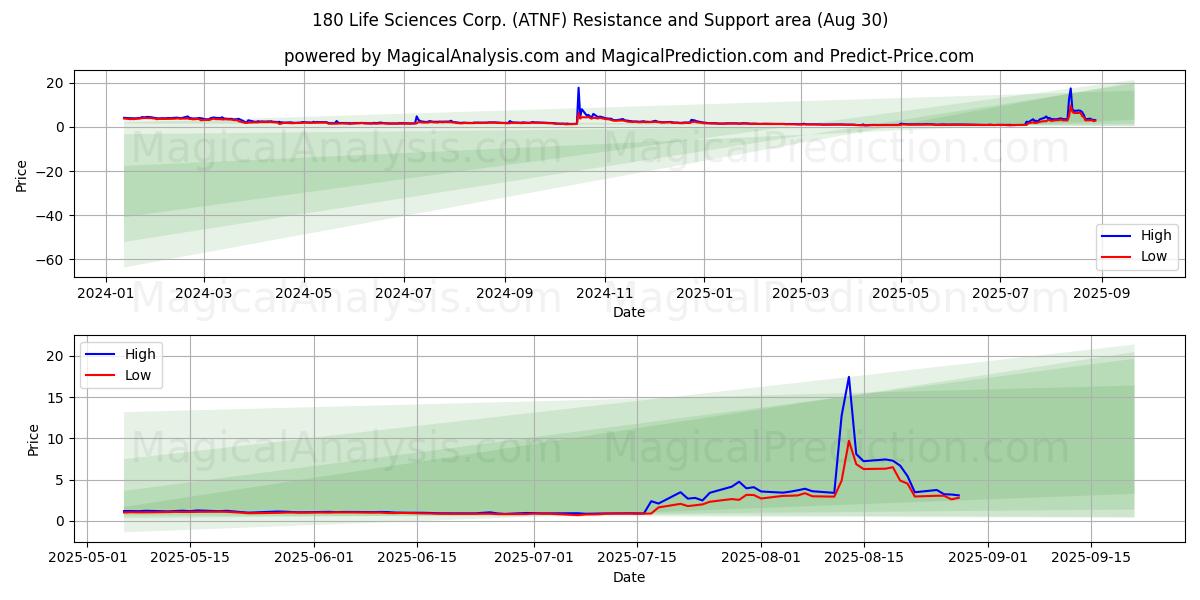Click the 2025-09-15 tick label
Screen dimensions: 1200x600
(x=1090, y=559)
